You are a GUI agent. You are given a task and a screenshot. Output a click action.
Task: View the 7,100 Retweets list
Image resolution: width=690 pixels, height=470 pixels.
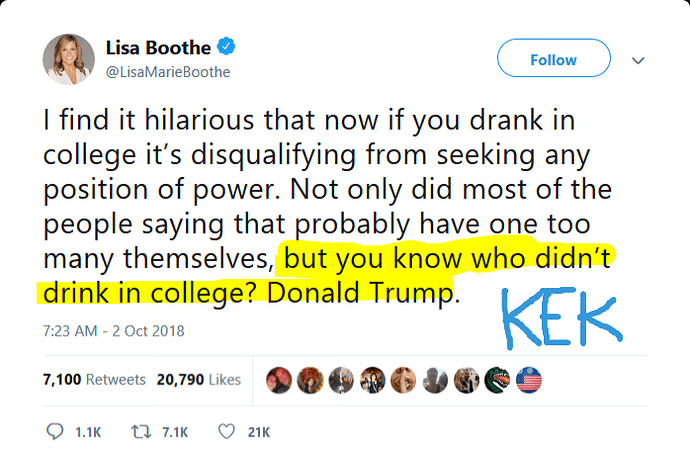94,379
